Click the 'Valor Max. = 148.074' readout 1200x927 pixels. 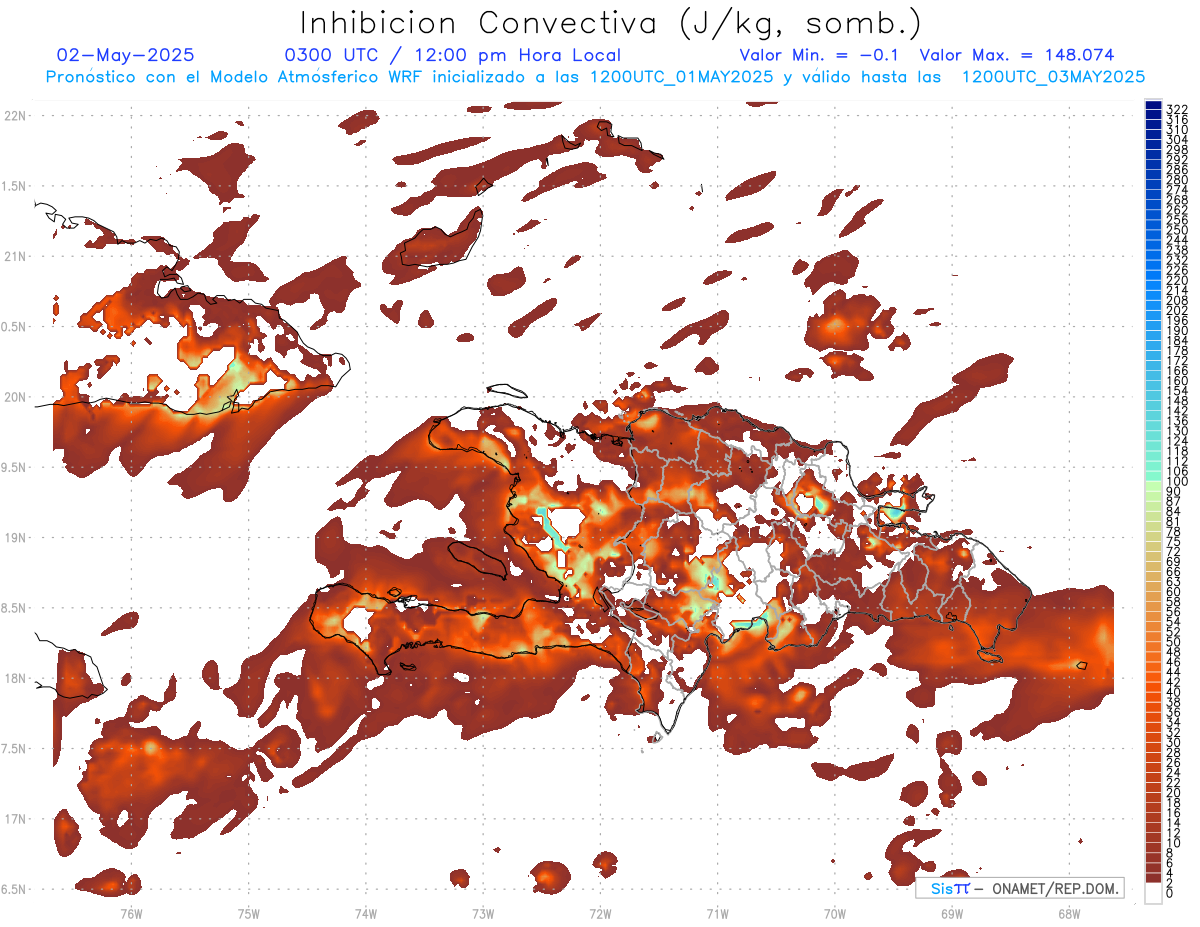tap(1017, 55)
